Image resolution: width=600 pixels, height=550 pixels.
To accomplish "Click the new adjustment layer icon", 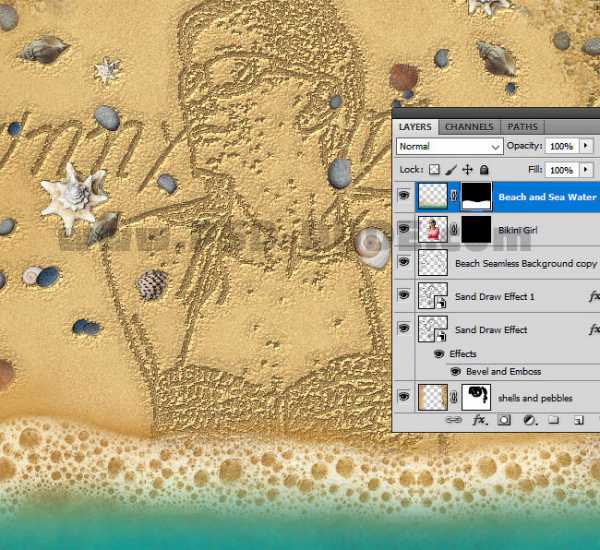I will point(529,421).
